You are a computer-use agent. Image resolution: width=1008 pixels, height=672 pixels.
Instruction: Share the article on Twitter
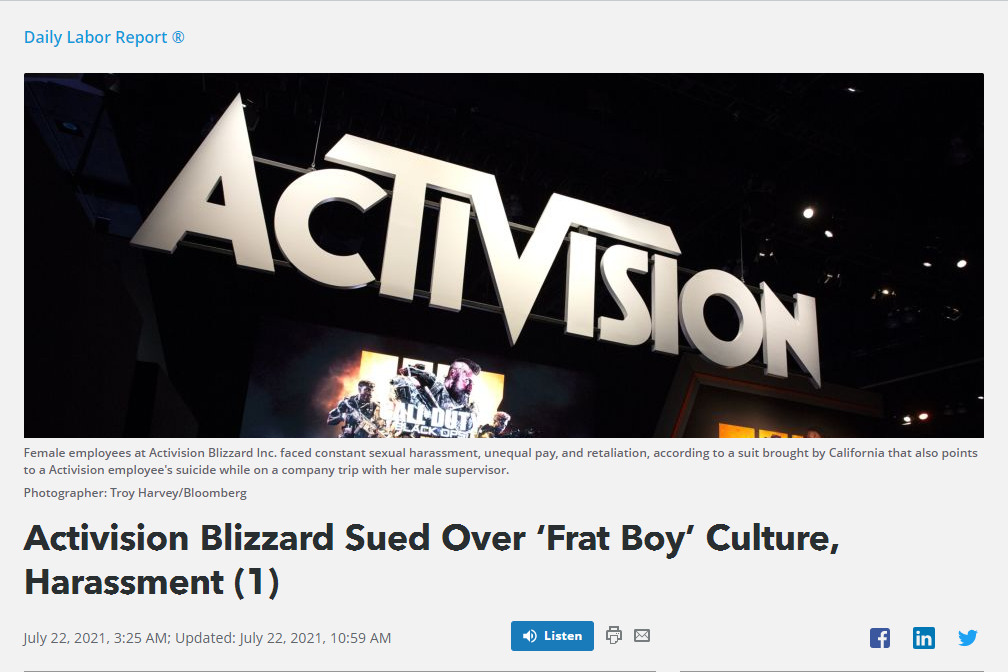click(x=968, y=637)
